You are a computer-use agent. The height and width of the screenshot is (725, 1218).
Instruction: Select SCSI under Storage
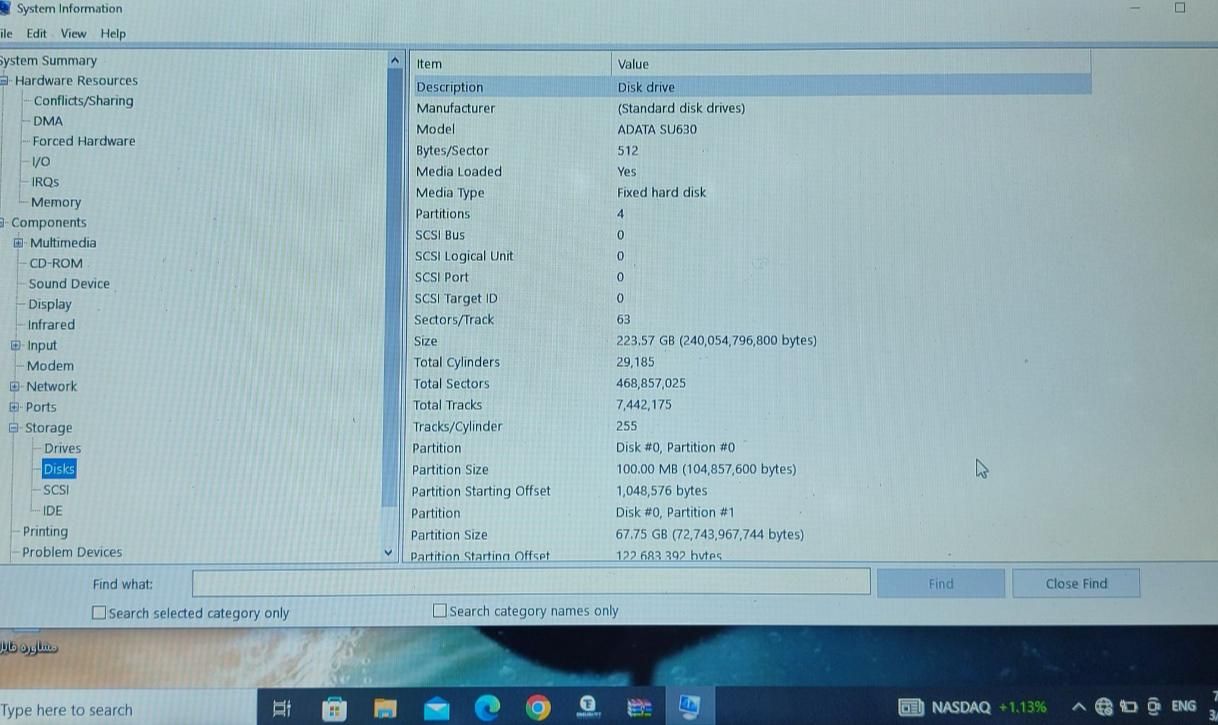tap(56, 490)
